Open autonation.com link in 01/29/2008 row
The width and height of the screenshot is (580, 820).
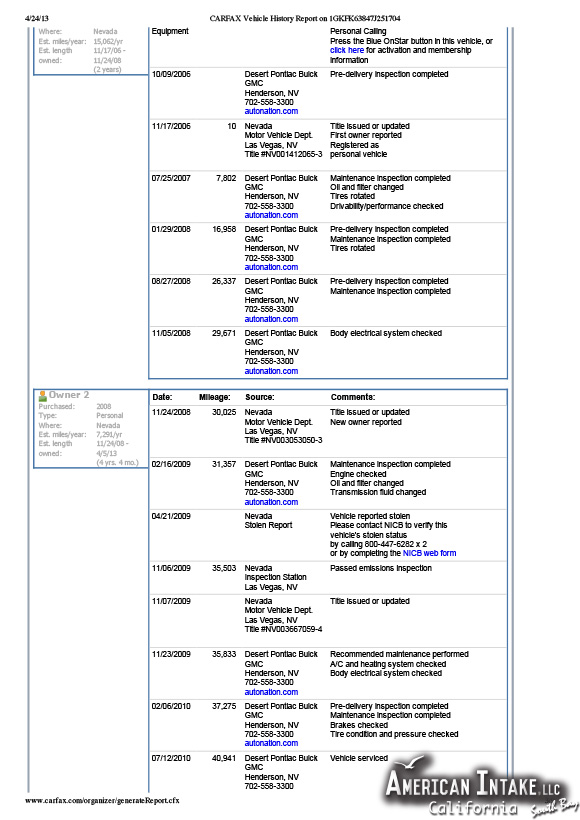(271, 267)
